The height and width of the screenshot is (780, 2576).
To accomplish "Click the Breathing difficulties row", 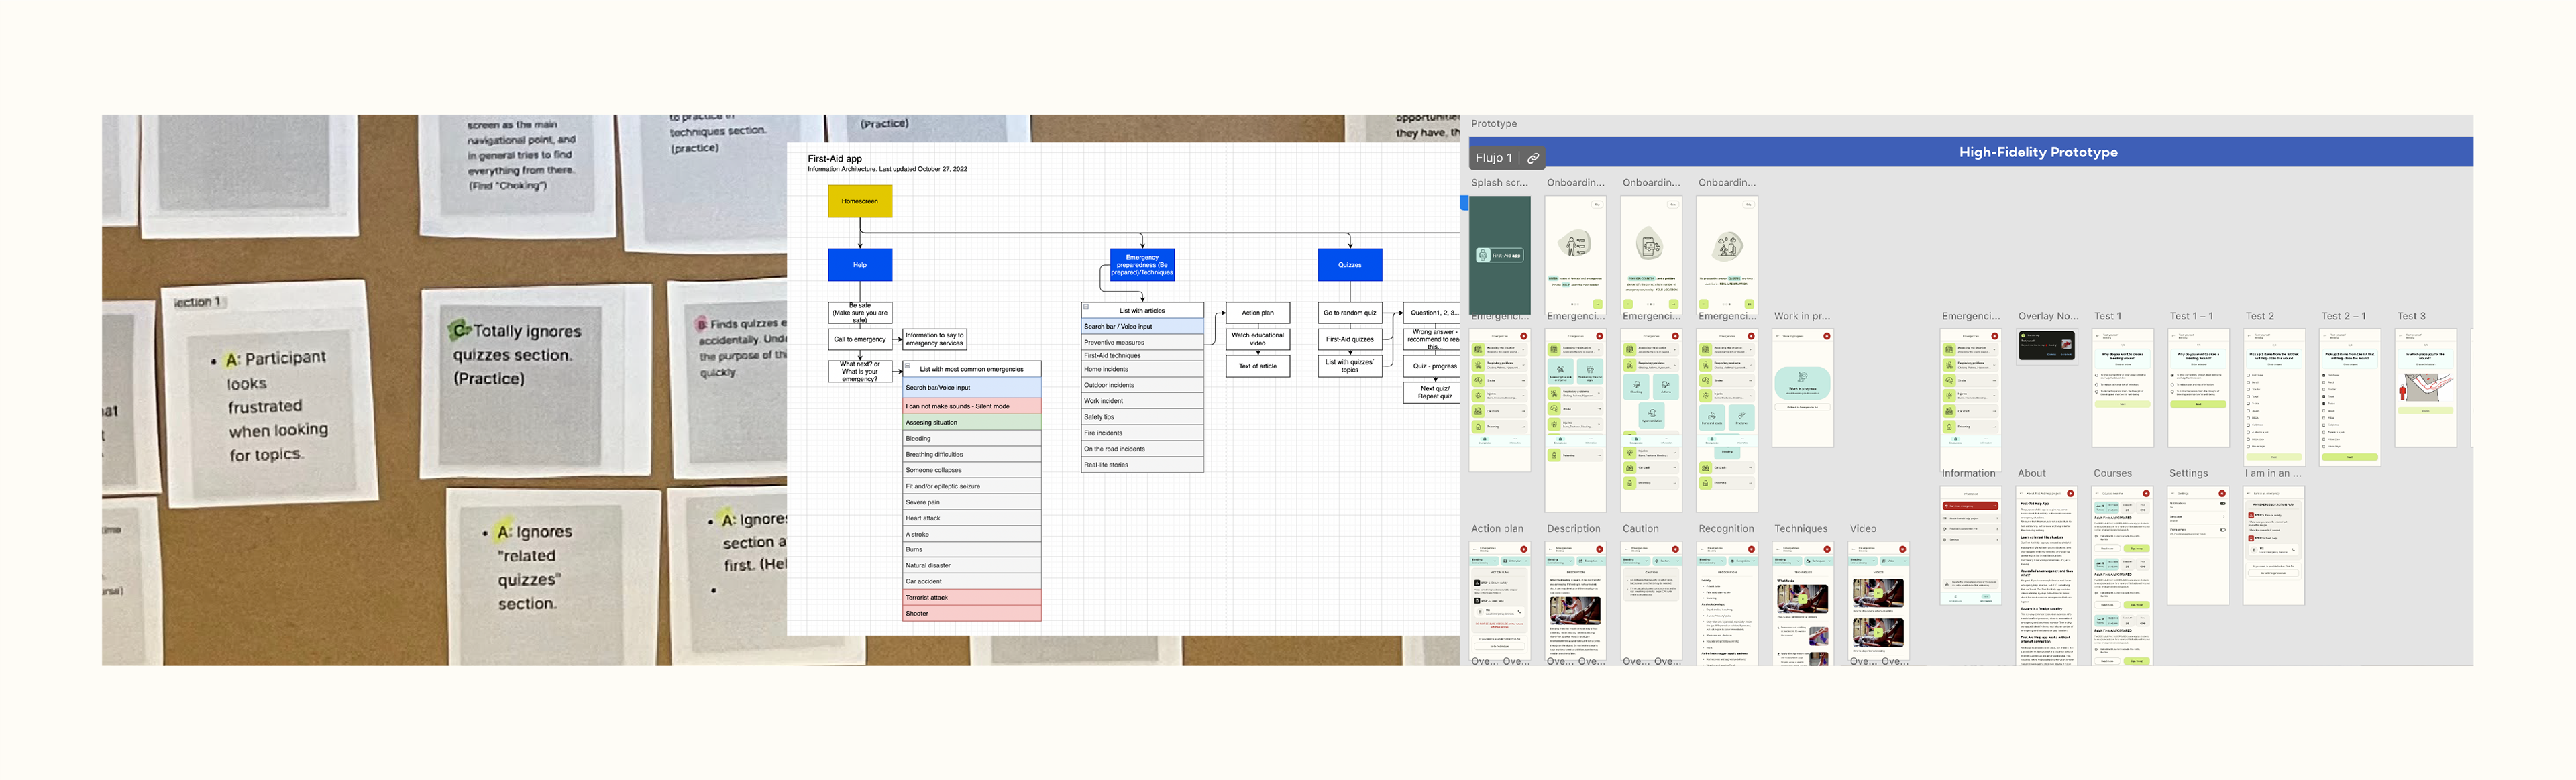I will coord(972,454).
